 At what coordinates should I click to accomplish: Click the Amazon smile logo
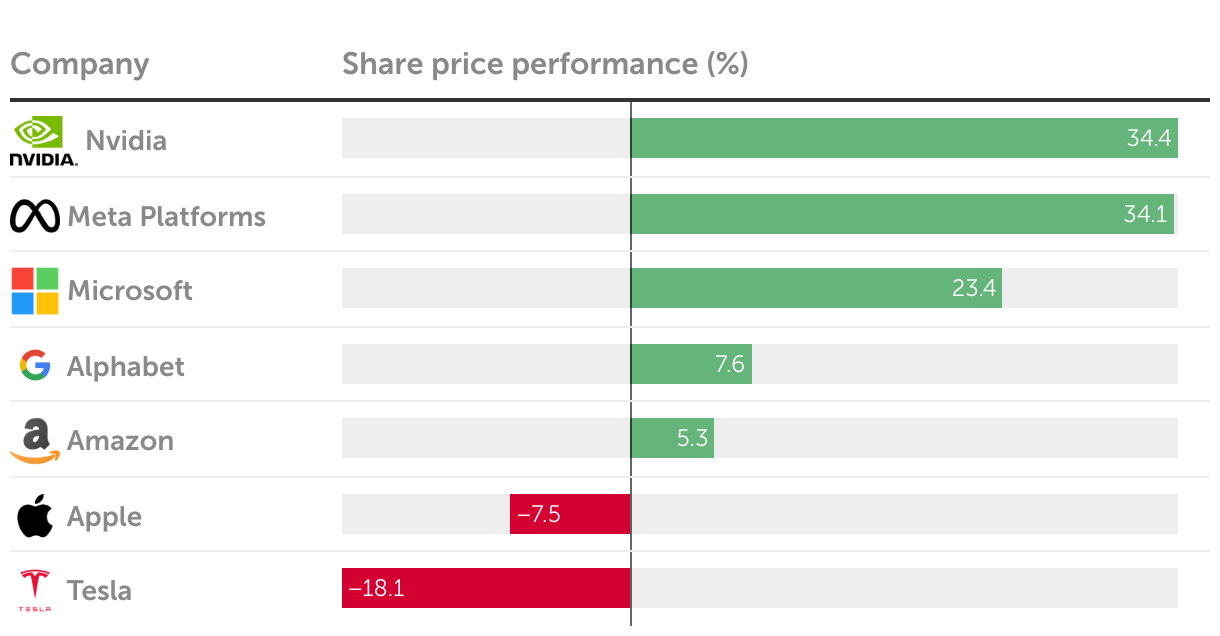coord(35,441)
